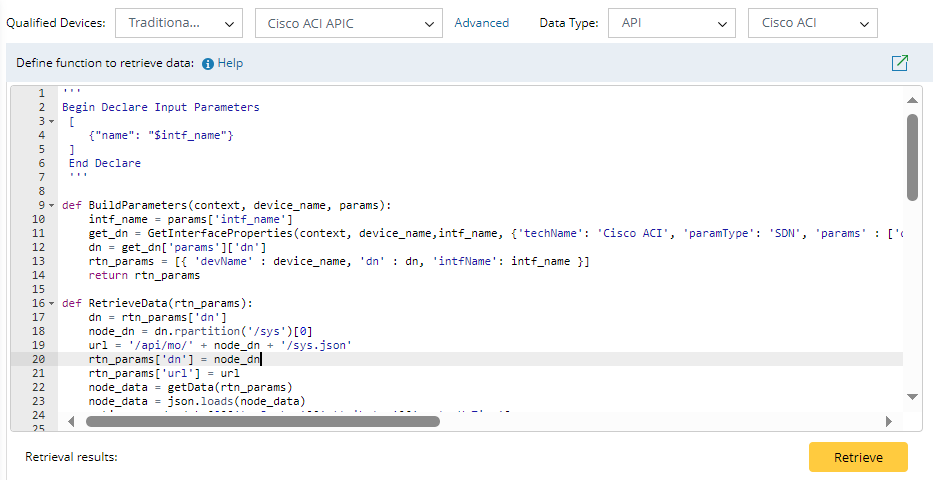Open the Data Type API dropdown
The width and height of the screenshot is (933, 480).
(669, 22)
